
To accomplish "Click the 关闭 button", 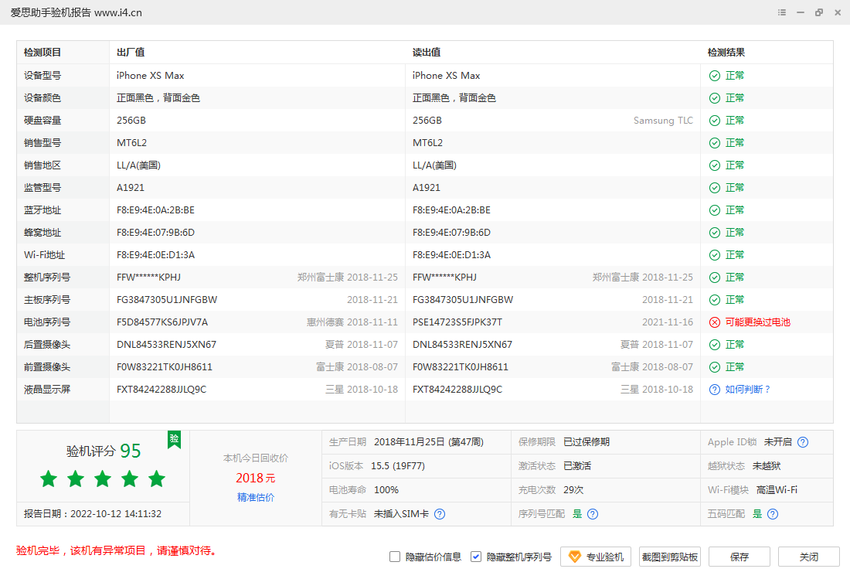I will [809, 557].
